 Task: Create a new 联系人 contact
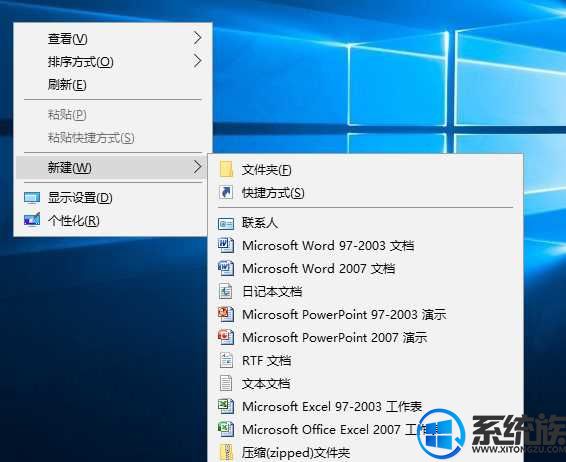point(365,223)
